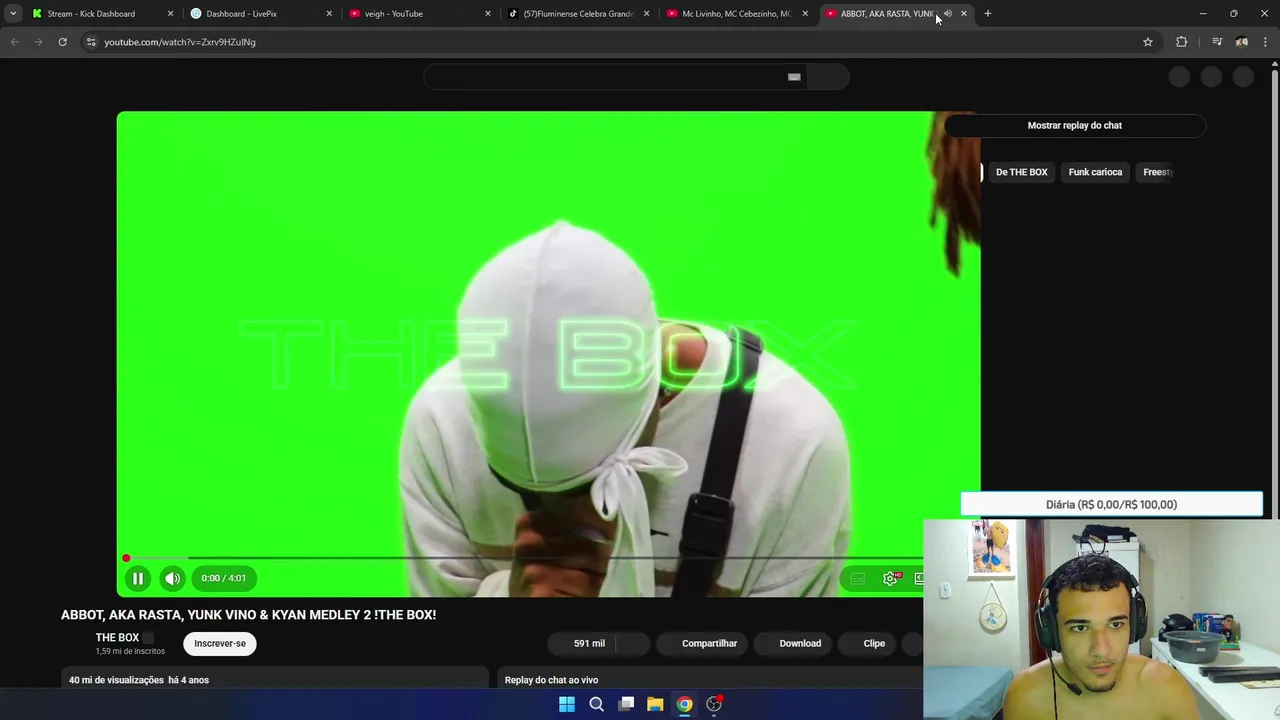Open Task View on the taskbar
1280x720 pixels.
626,704
